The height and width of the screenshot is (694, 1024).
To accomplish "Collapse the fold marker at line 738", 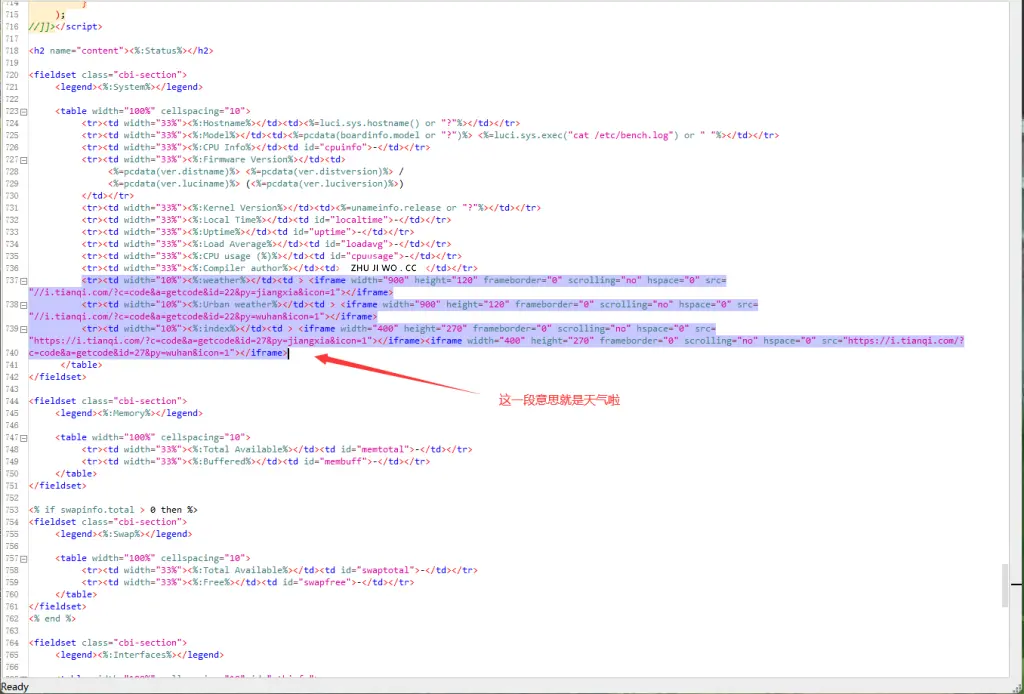I will click(x=24, y=305).
